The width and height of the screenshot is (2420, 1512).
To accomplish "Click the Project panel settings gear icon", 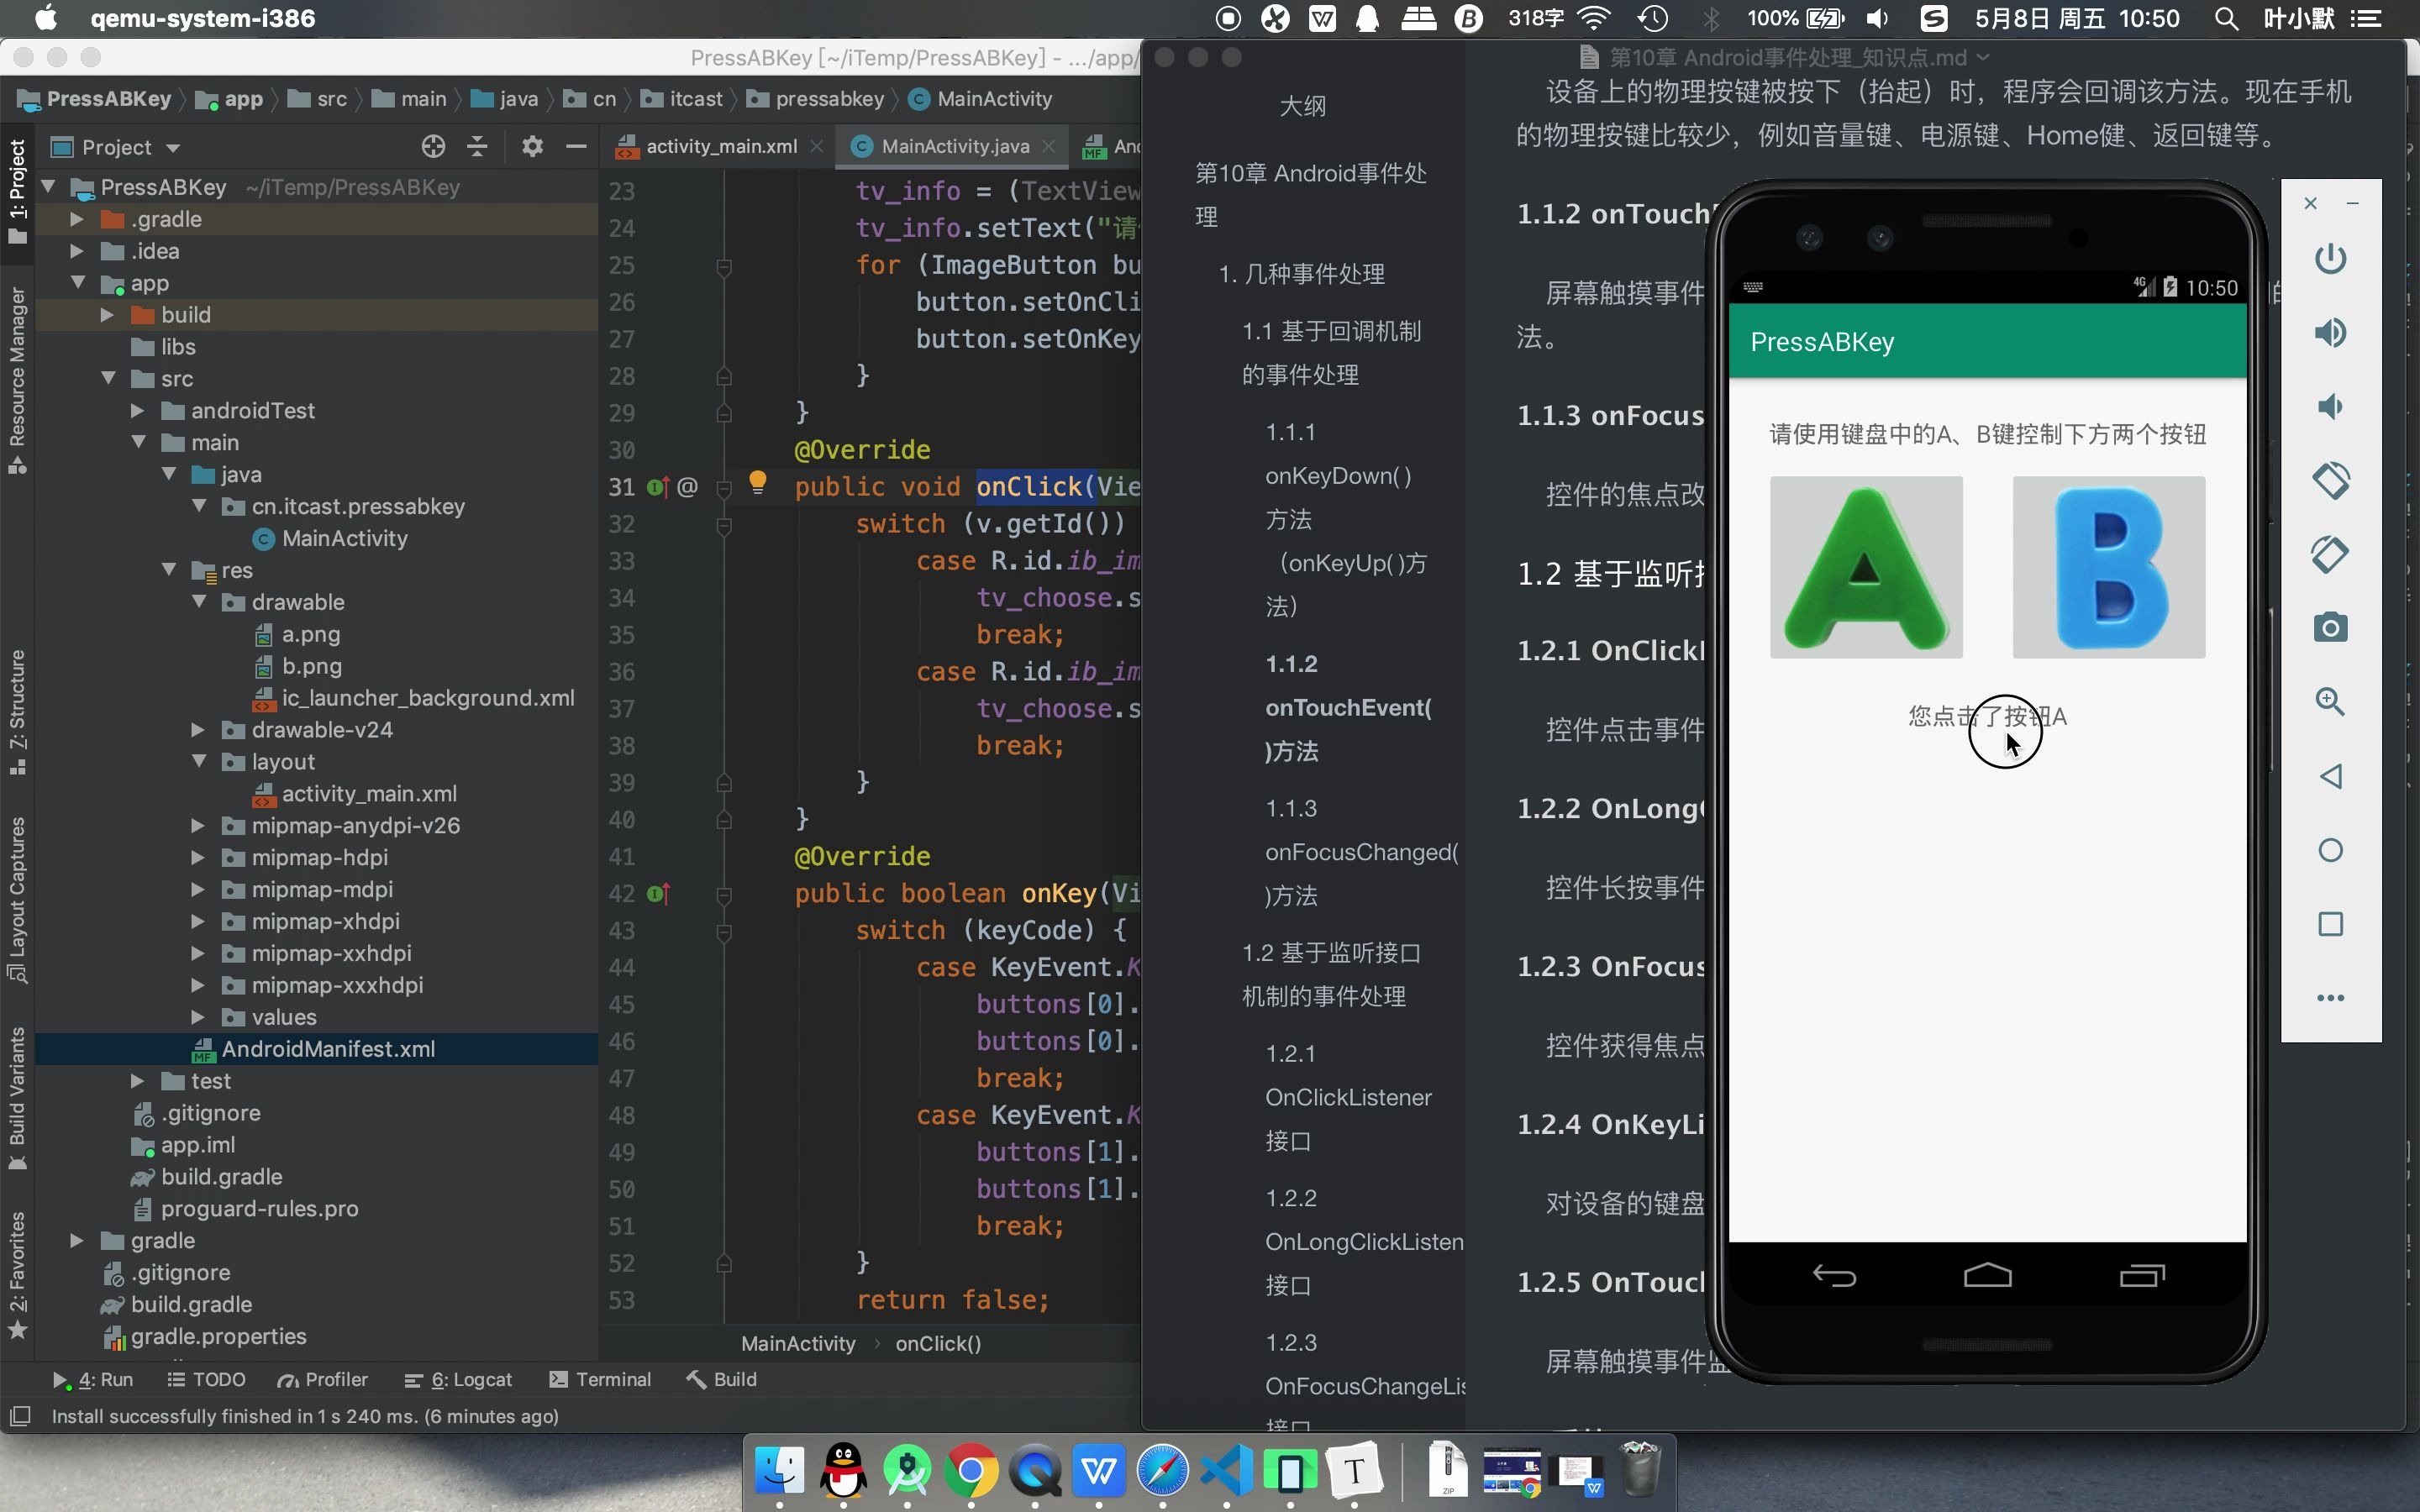I will pyautogui.click(x=532, y=147).
